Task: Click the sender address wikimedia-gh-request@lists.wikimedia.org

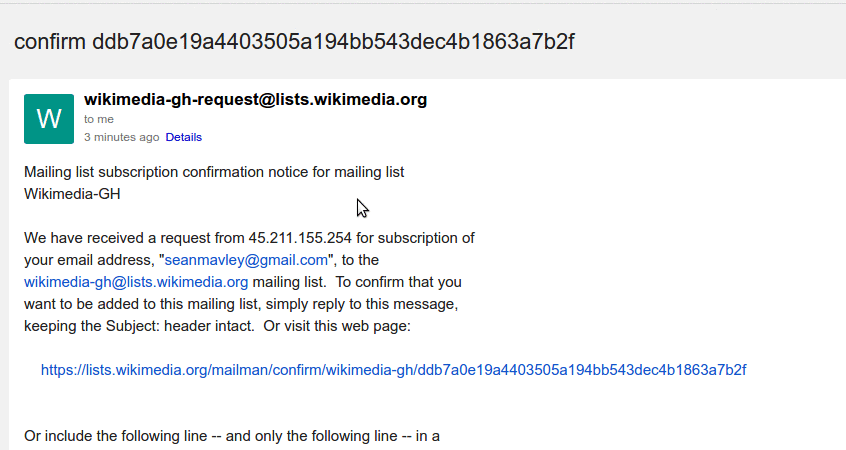Action: pos(255,99)
